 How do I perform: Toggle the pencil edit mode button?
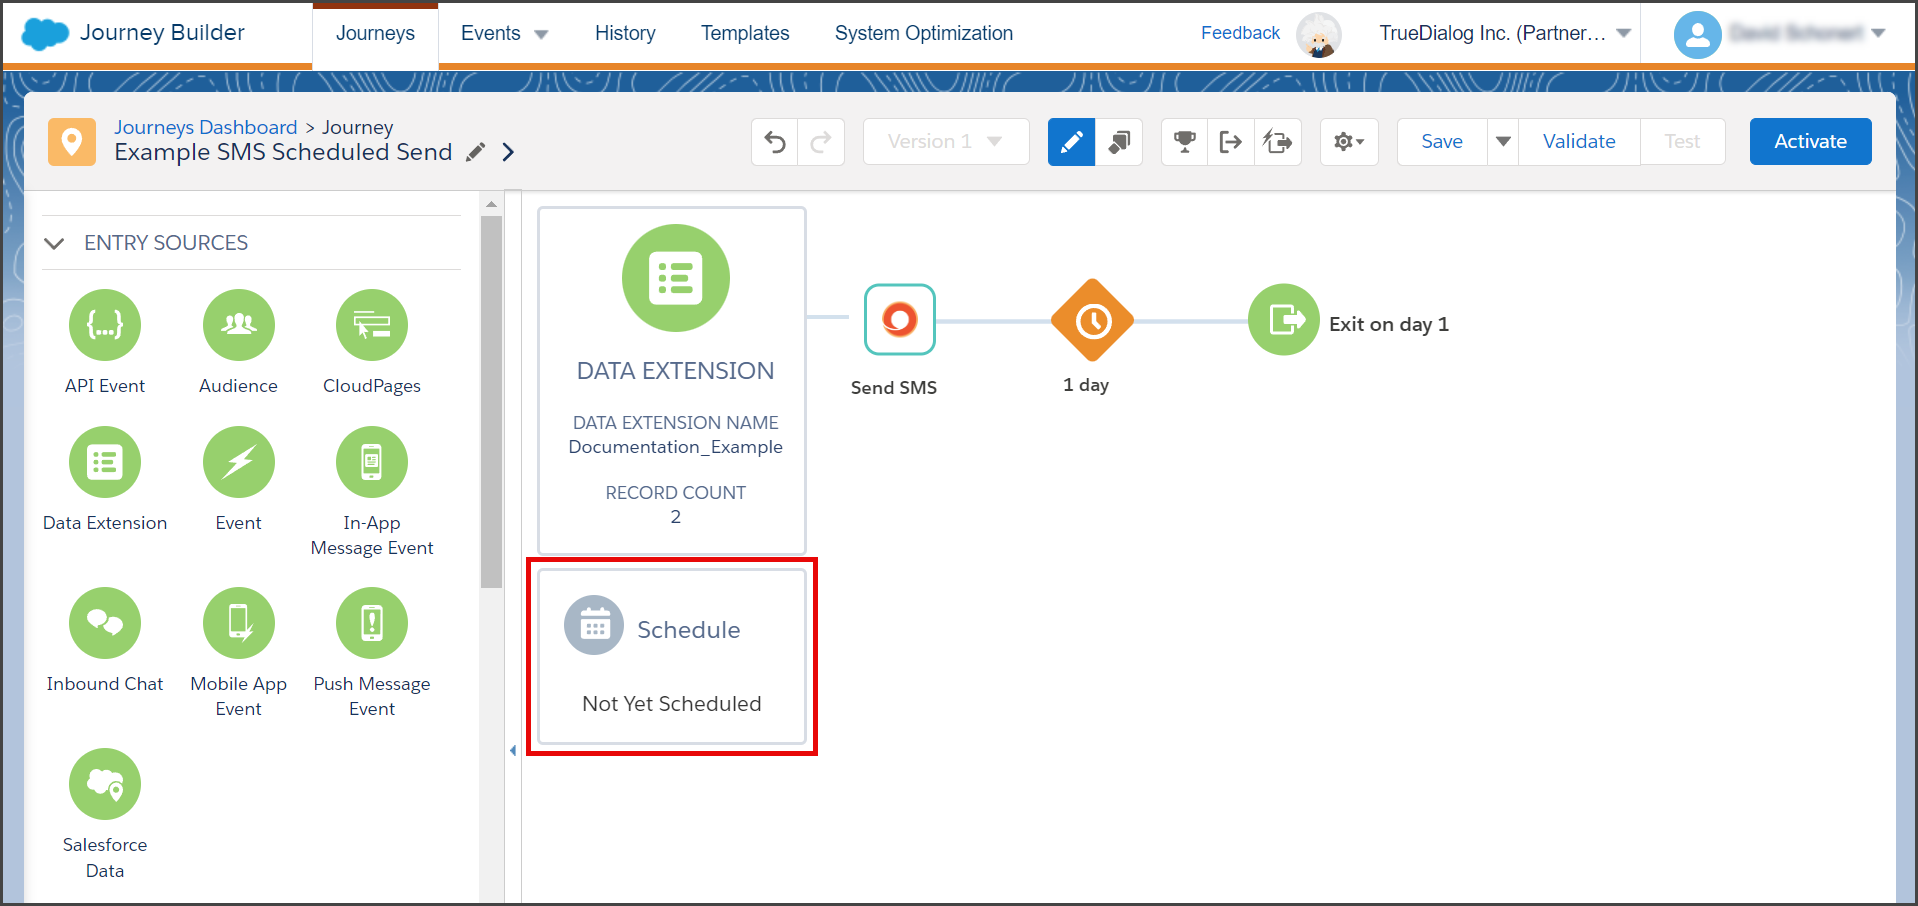1071,142
